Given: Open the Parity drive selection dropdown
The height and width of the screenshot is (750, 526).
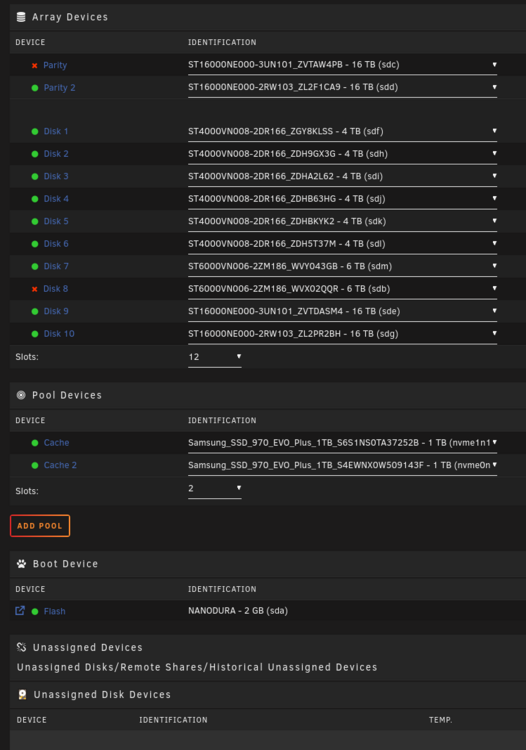Looking at the screenshot, I should coord(342,65).
